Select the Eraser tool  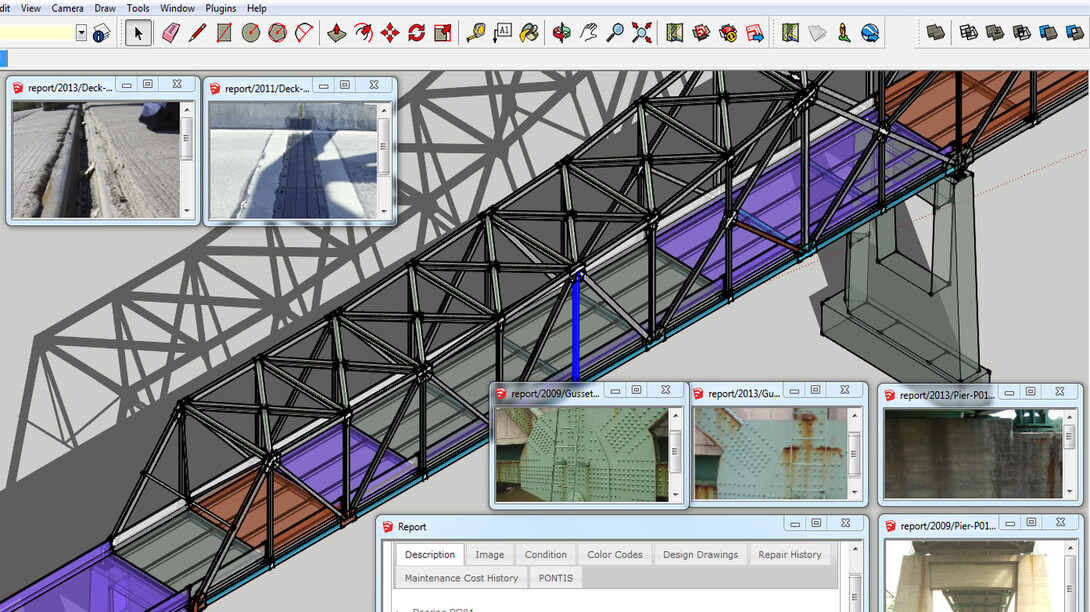[169, 33]
